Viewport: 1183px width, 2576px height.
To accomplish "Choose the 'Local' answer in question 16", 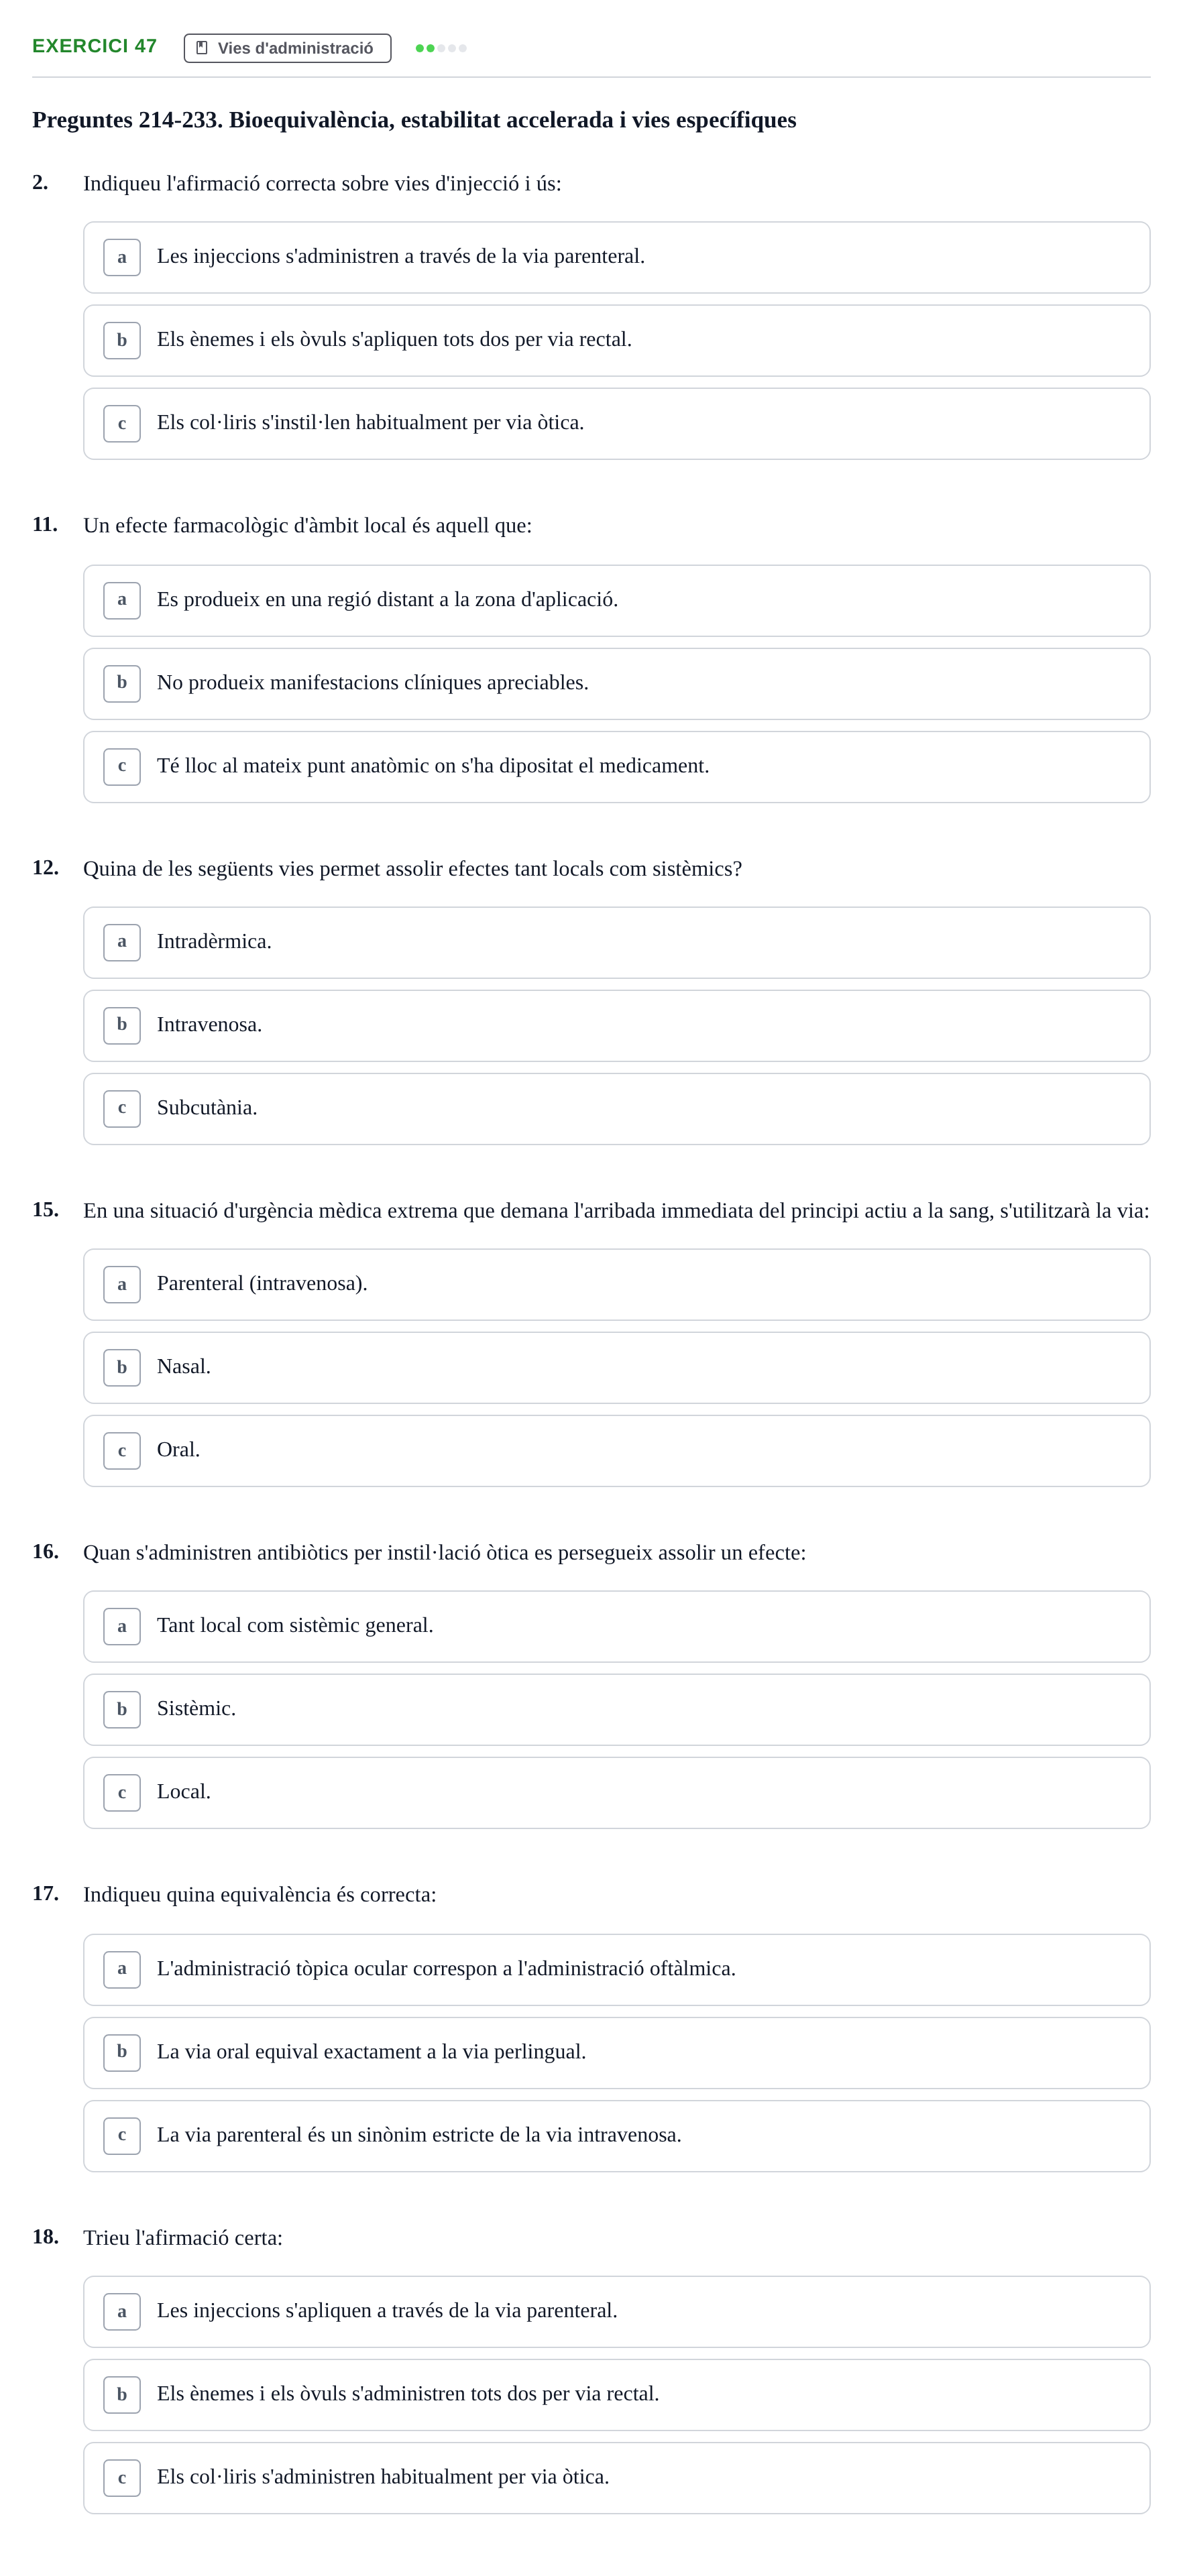I will click(x=616, y=1792).
